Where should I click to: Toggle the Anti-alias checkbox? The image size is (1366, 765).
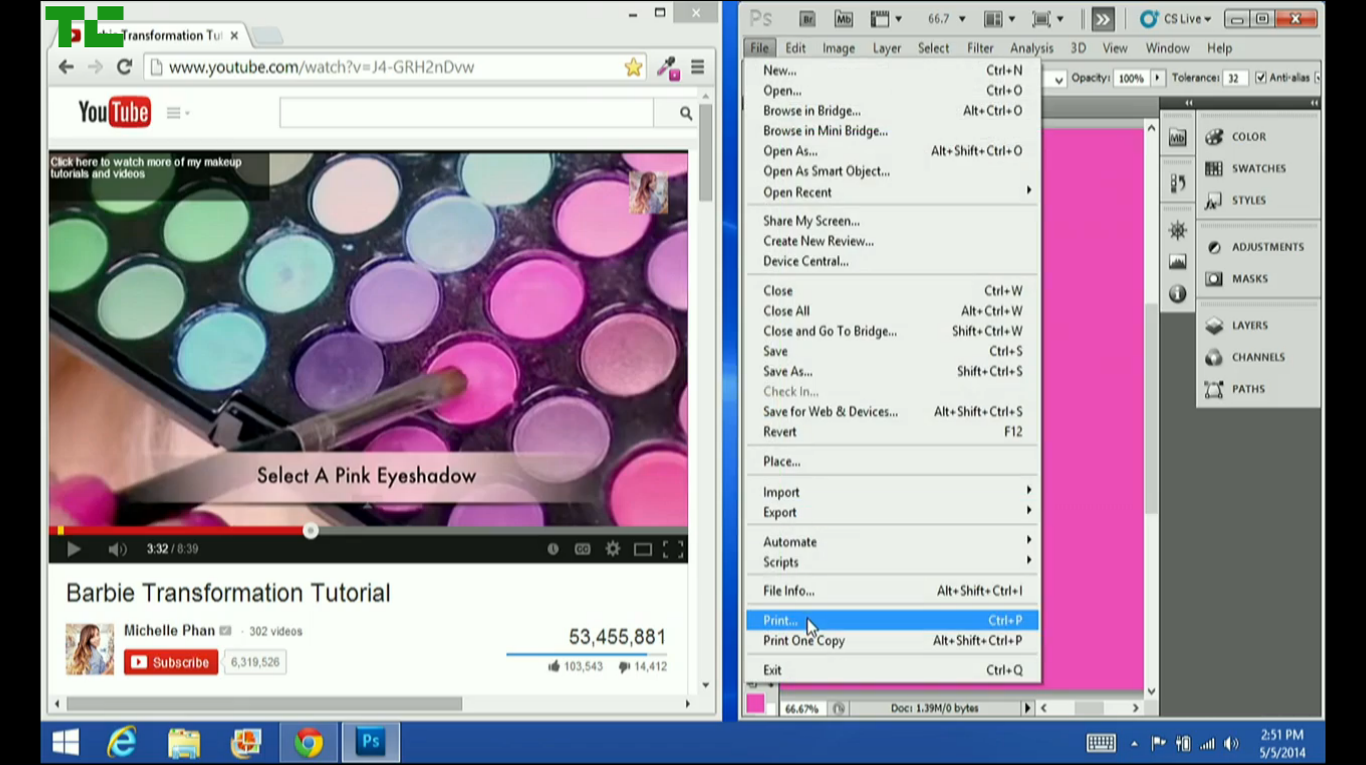(x=1261, y=78)
